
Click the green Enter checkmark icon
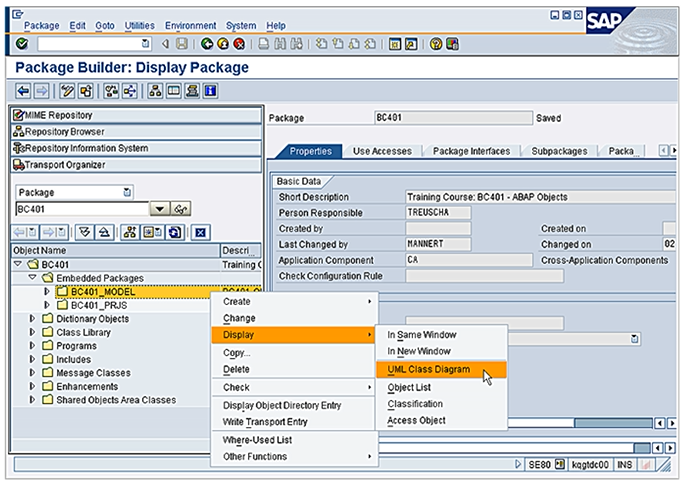(x=23, y=44)
